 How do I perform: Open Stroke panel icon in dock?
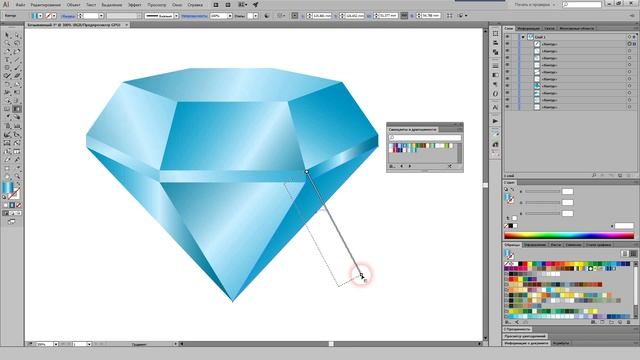tap(495, 65)
